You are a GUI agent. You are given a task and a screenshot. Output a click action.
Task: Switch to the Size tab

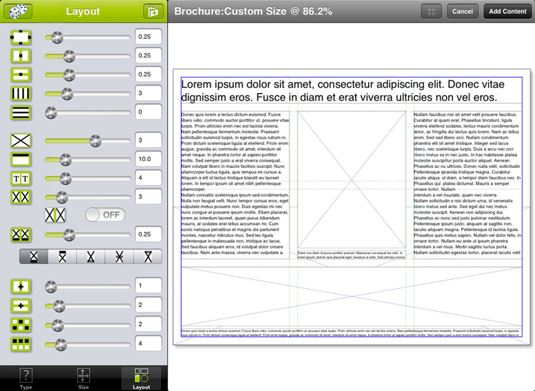(x=83, y=378)
